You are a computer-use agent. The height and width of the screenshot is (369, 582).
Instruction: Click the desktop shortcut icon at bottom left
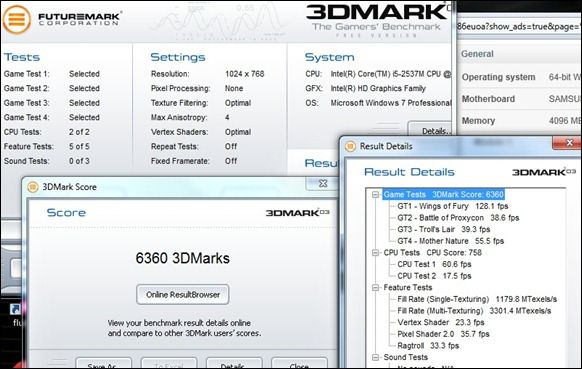tap(16, 309)
